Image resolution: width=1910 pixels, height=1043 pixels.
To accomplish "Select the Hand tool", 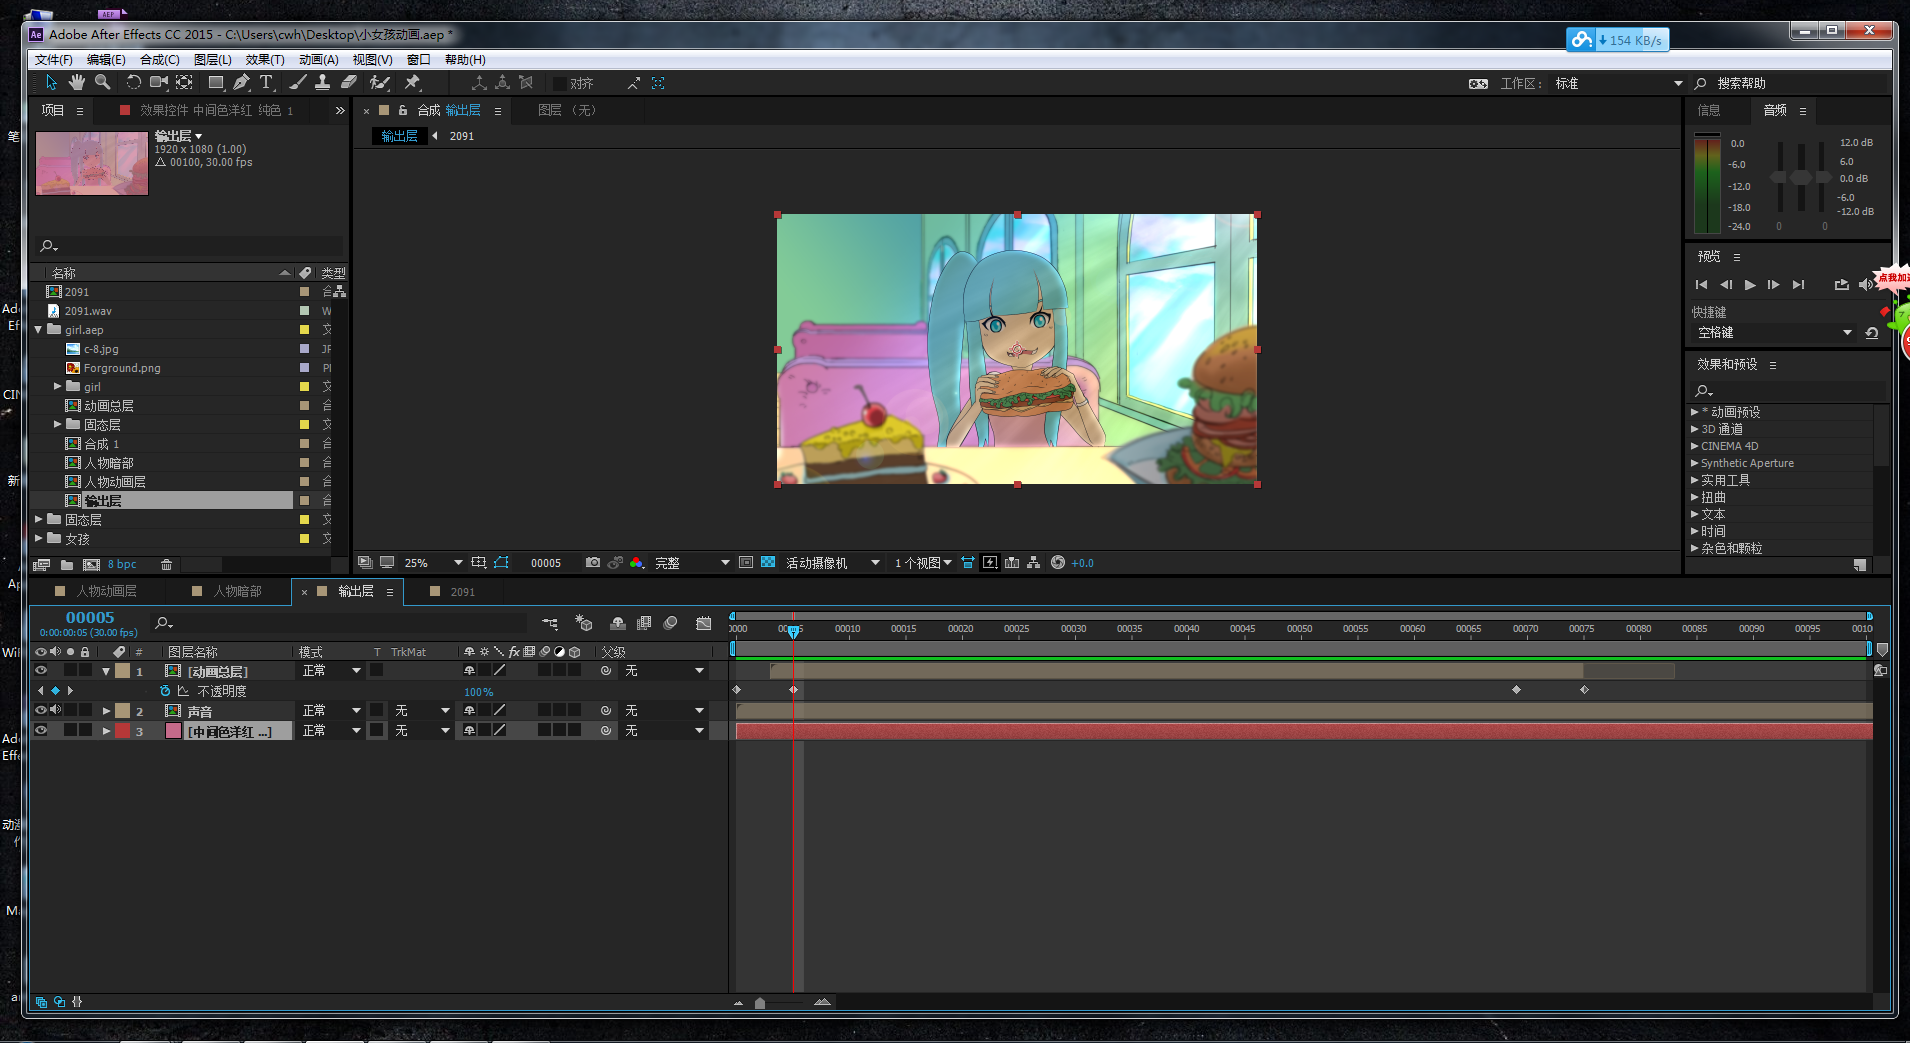I will click(77, 83).
